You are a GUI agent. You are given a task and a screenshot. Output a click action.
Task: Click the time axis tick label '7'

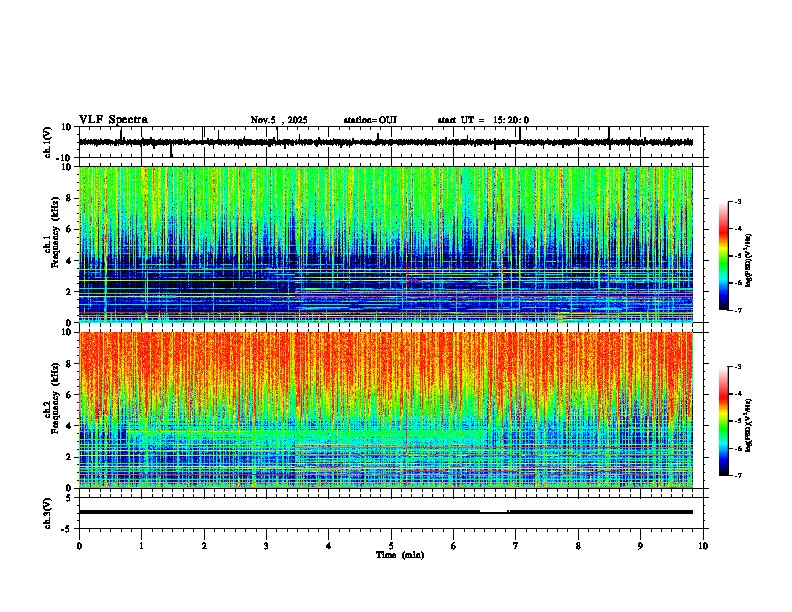point(516,546)
